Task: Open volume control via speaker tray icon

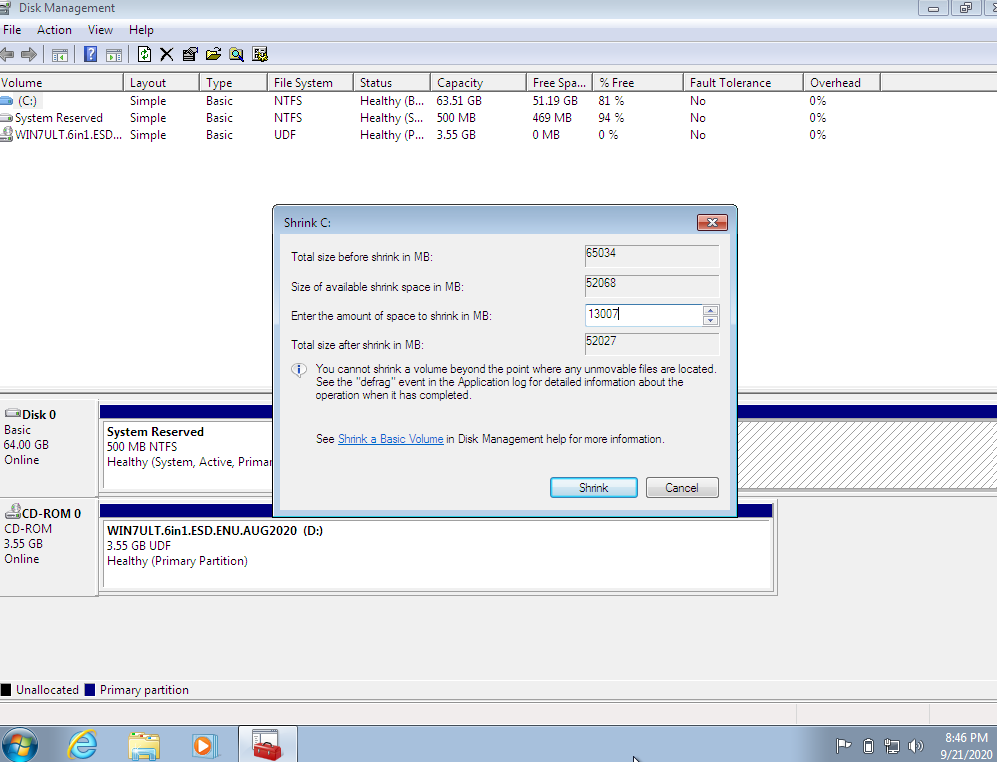Action: [916, 745]
